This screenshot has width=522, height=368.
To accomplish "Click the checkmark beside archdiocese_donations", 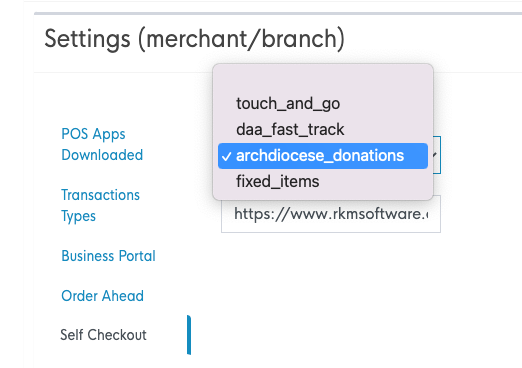I will point(227,156).
